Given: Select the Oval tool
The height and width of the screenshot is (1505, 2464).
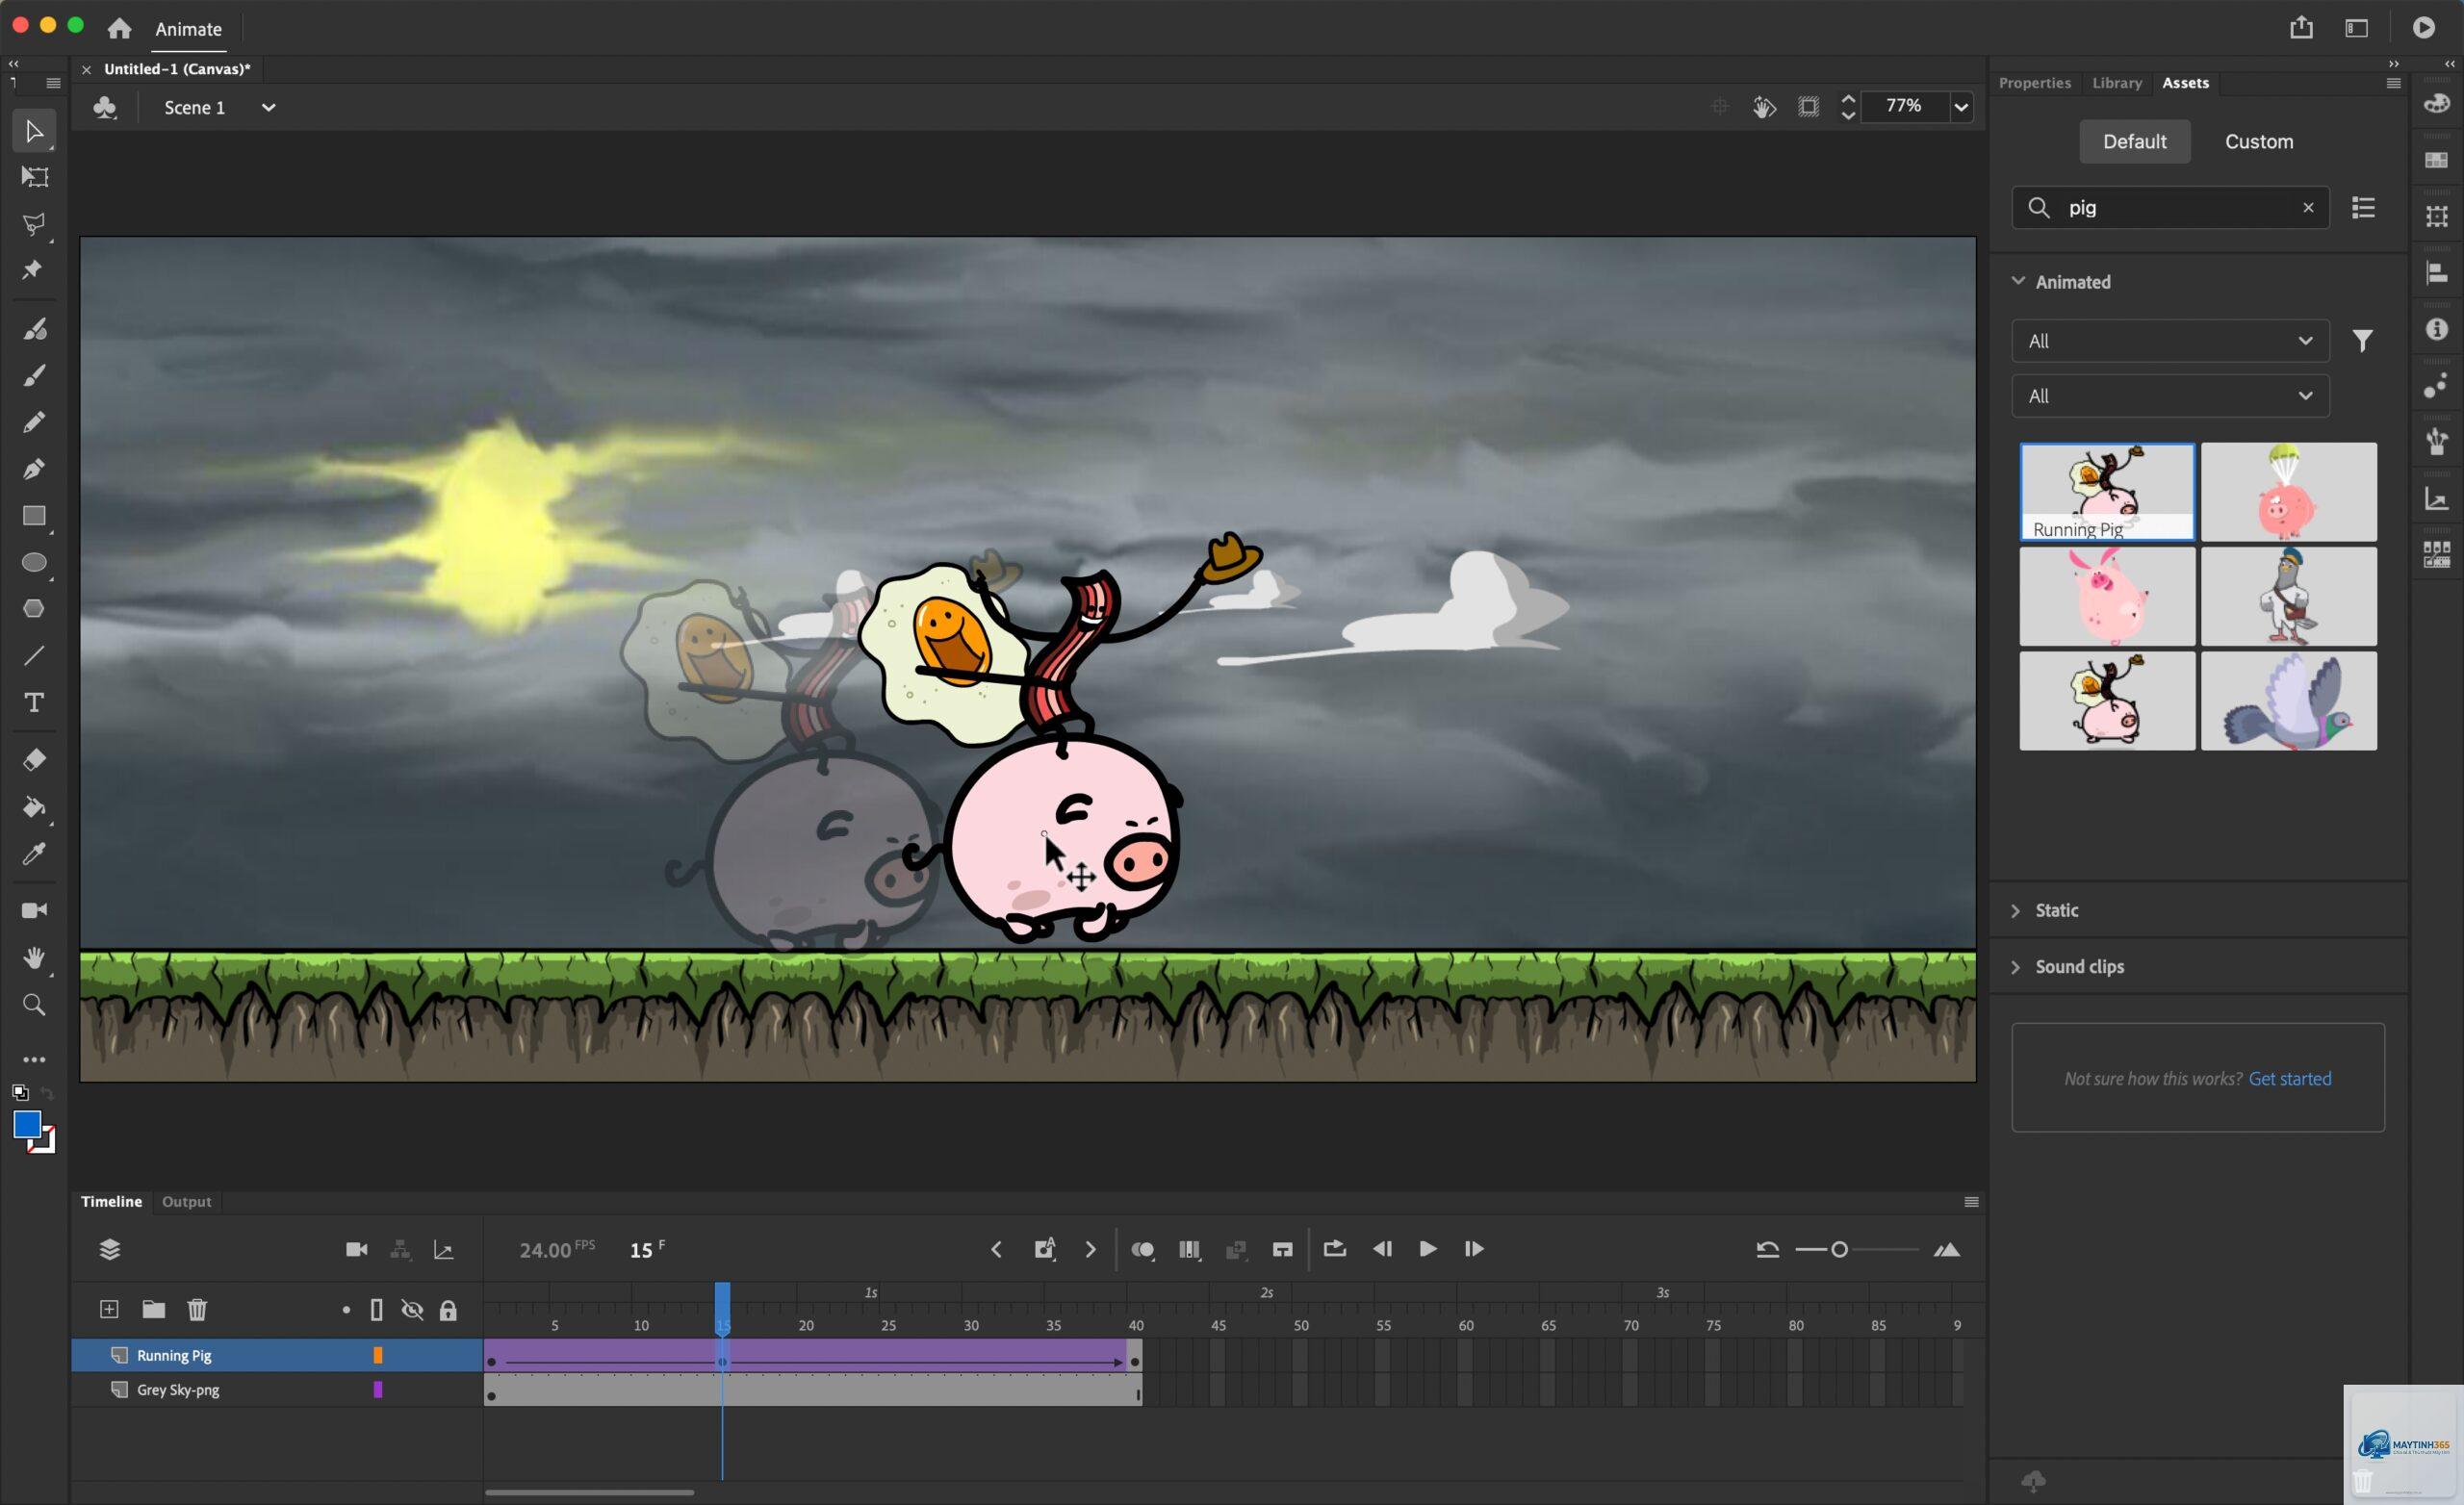Looking at the screenshot, I should [x=34, y=562].
